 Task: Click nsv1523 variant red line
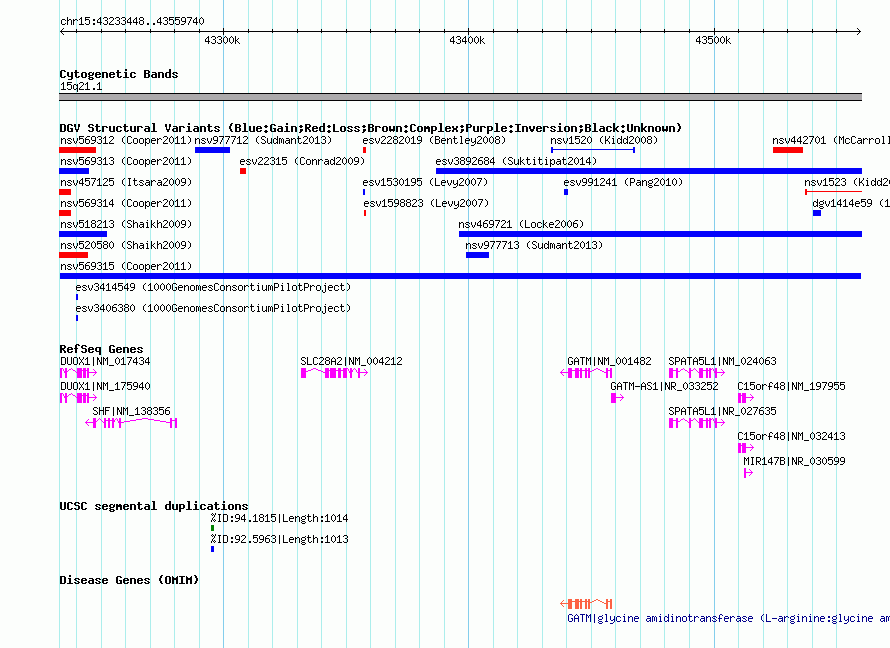(833, 192)
